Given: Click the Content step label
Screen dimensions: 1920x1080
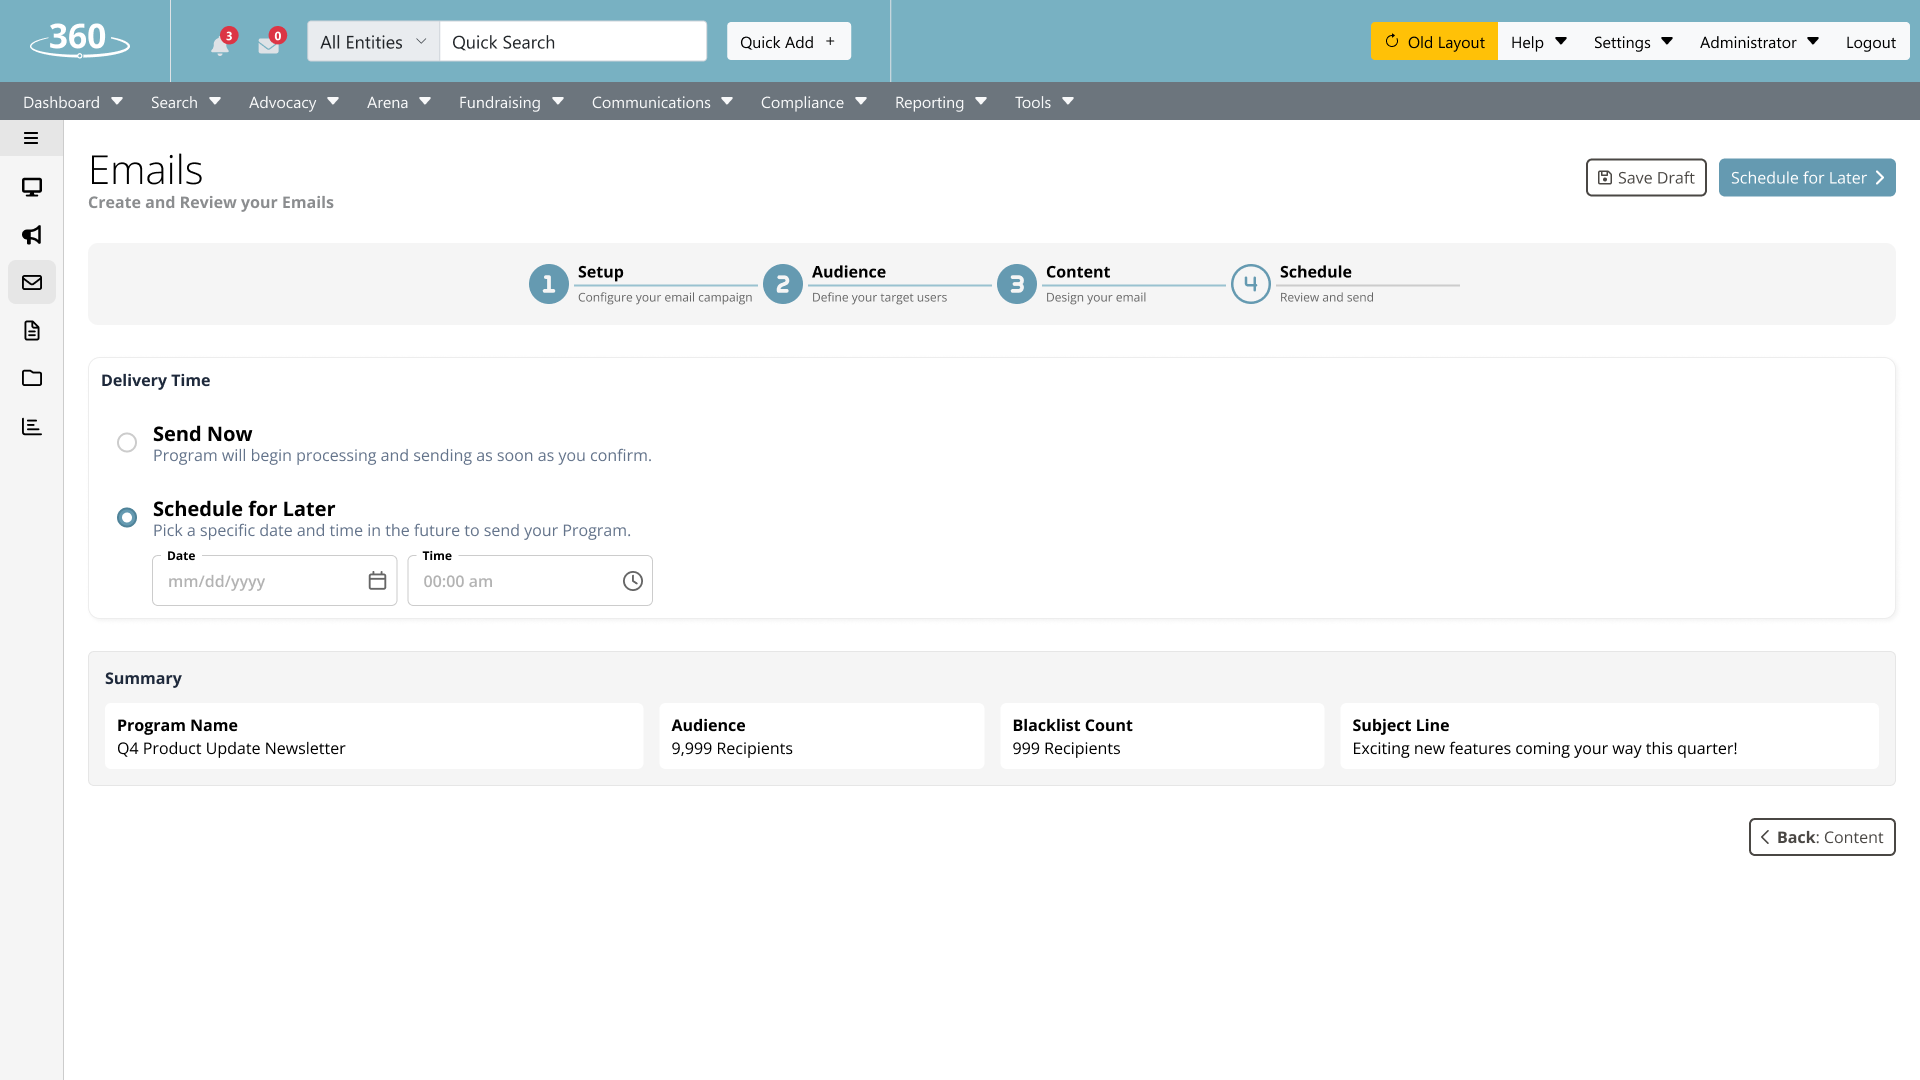Looking at the screenshot, I should point(1078,272).
